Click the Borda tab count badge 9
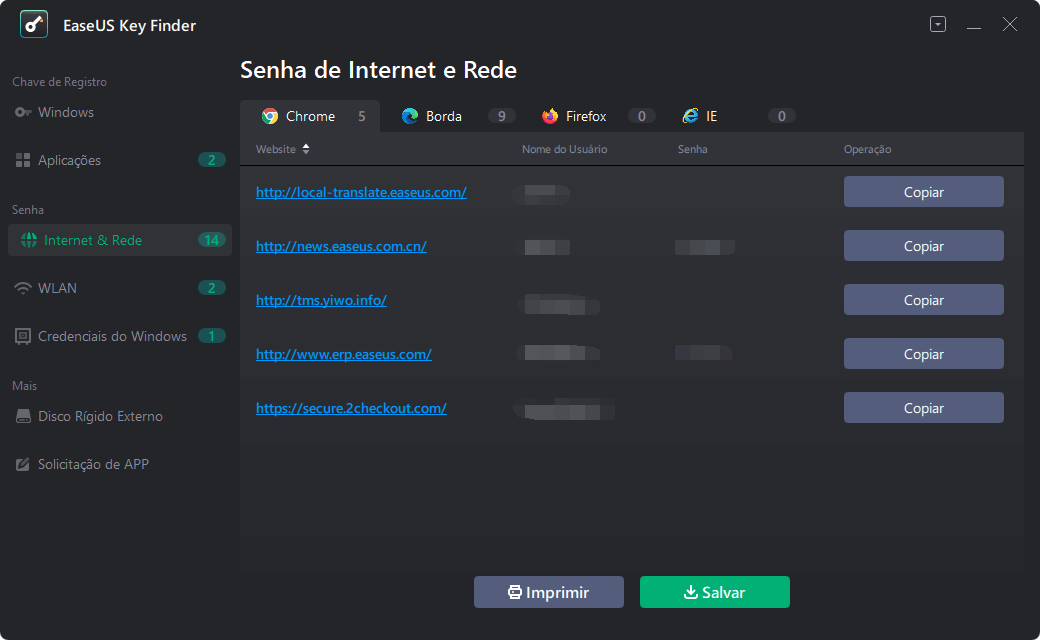This screenshot has width=1040, height=640. (x=501, y=116)
